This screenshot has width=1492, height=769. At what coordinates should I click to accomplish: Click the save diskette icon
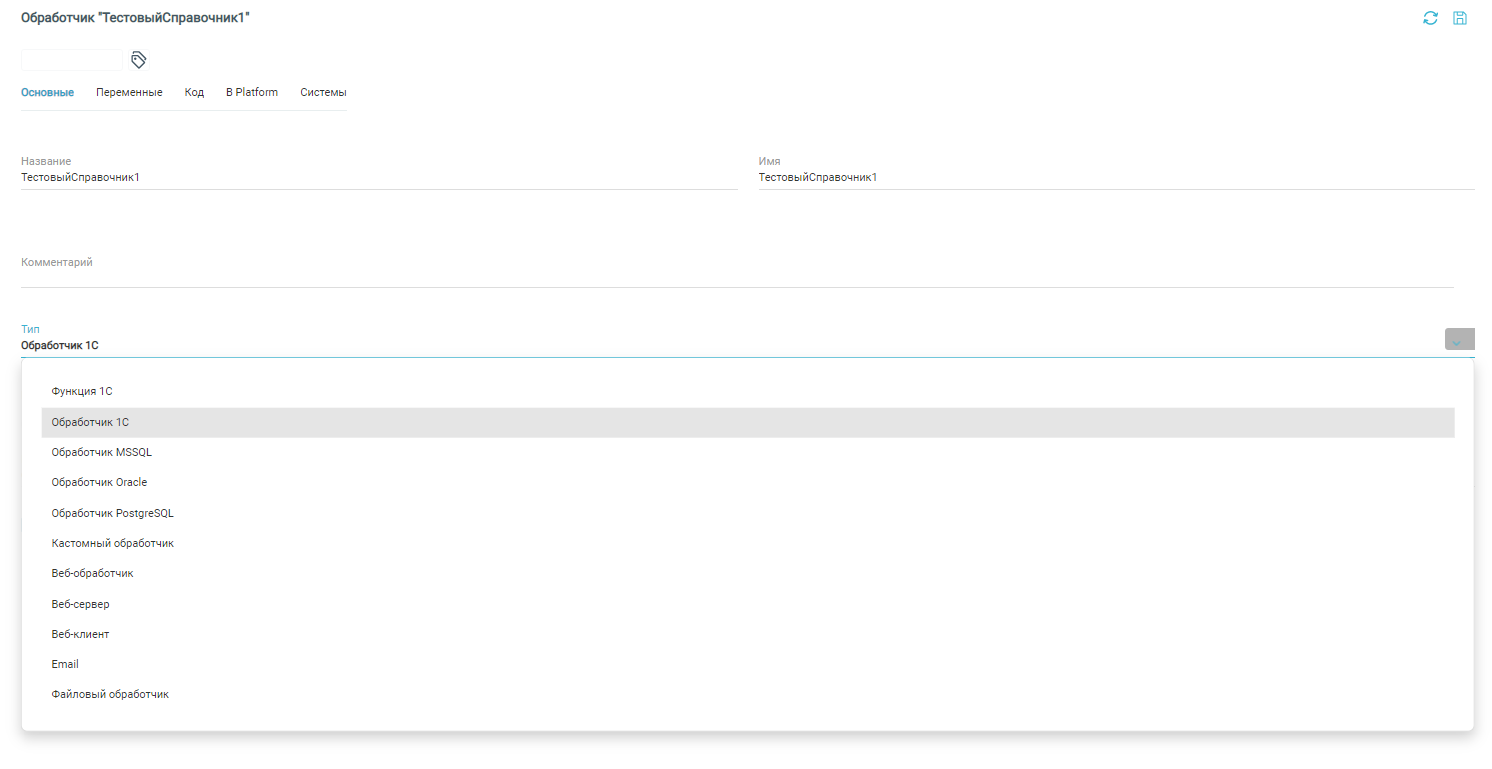pos(1460,18)
